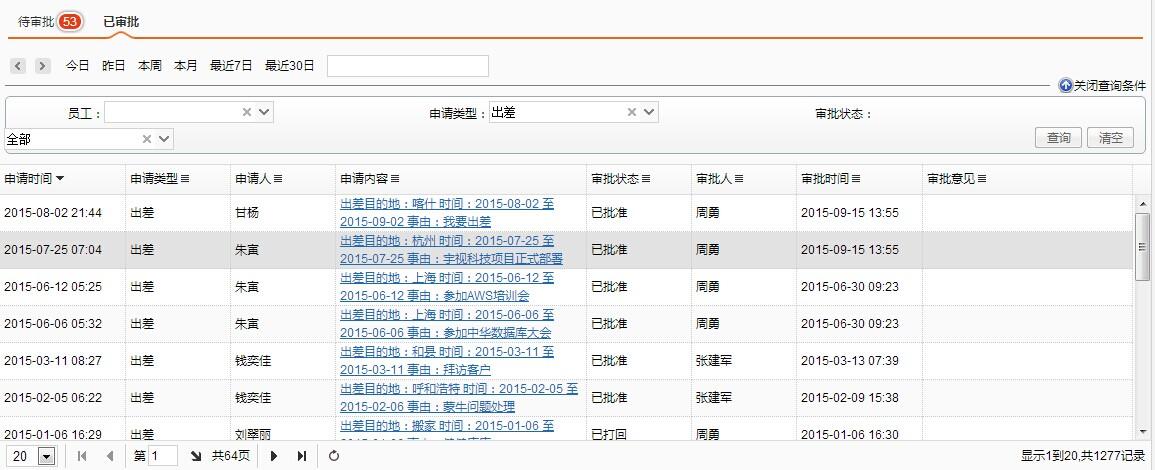Open the 审批状态 全部 dropdown
Image resolution: width=1155 pixels, height=470 pixels.
click(x=164, y=139)
